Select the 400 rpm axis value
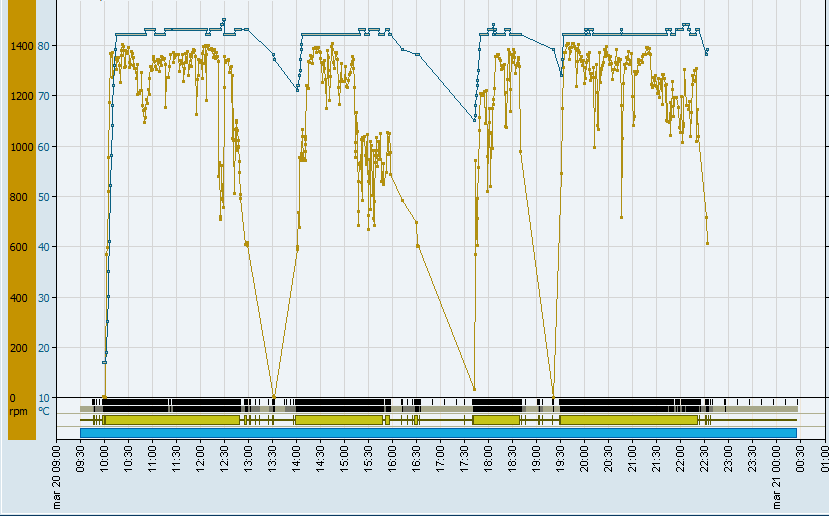 coord(19,298)
